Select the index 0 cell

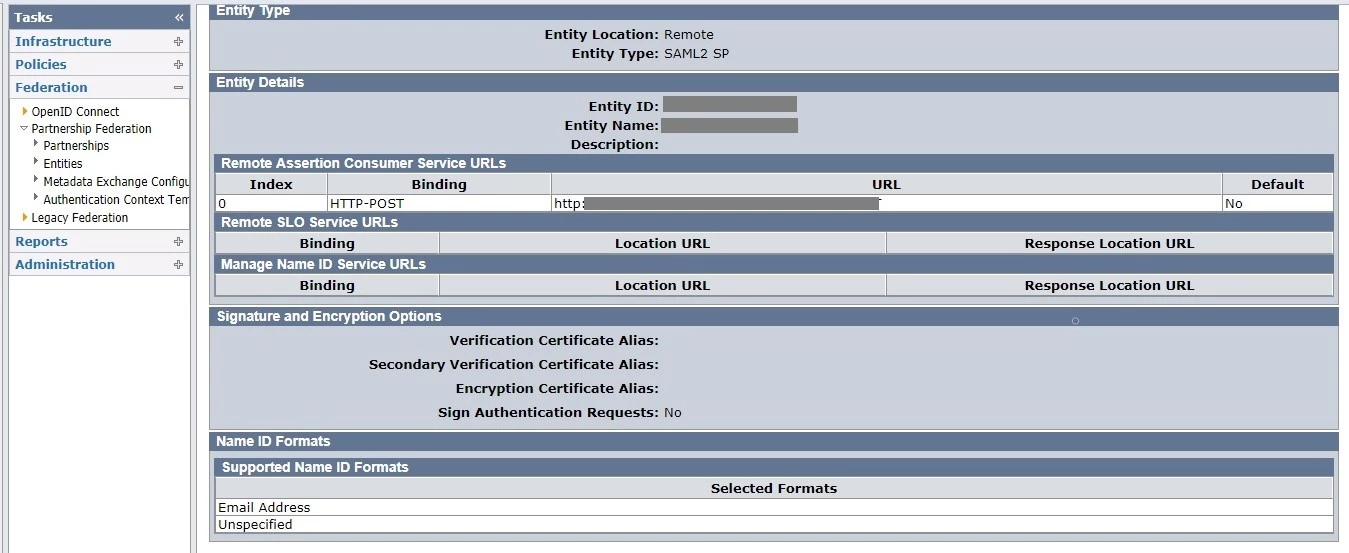click(x=271, y=203)
